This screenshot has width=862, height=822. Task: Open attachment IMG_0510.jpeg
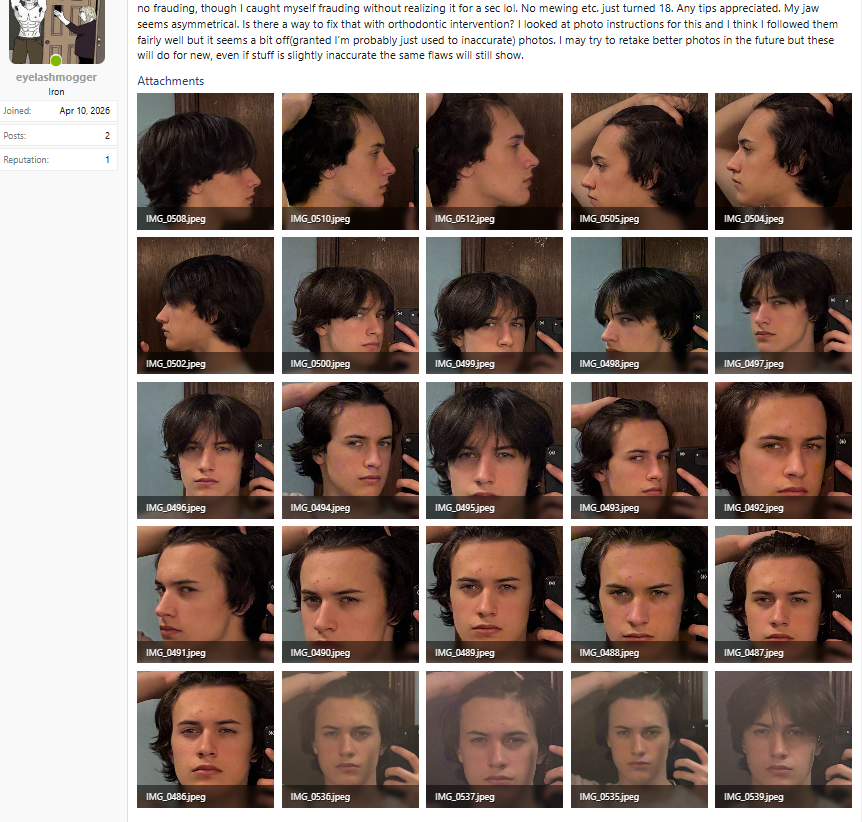coord(350,161)
